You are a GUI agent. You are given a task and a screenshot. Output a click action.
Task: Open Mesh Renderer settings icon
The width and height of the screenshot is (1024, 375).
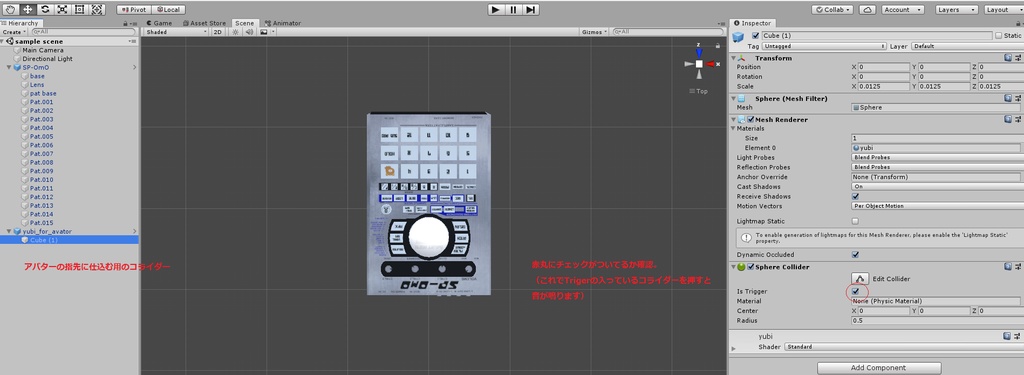(1018, 120)
